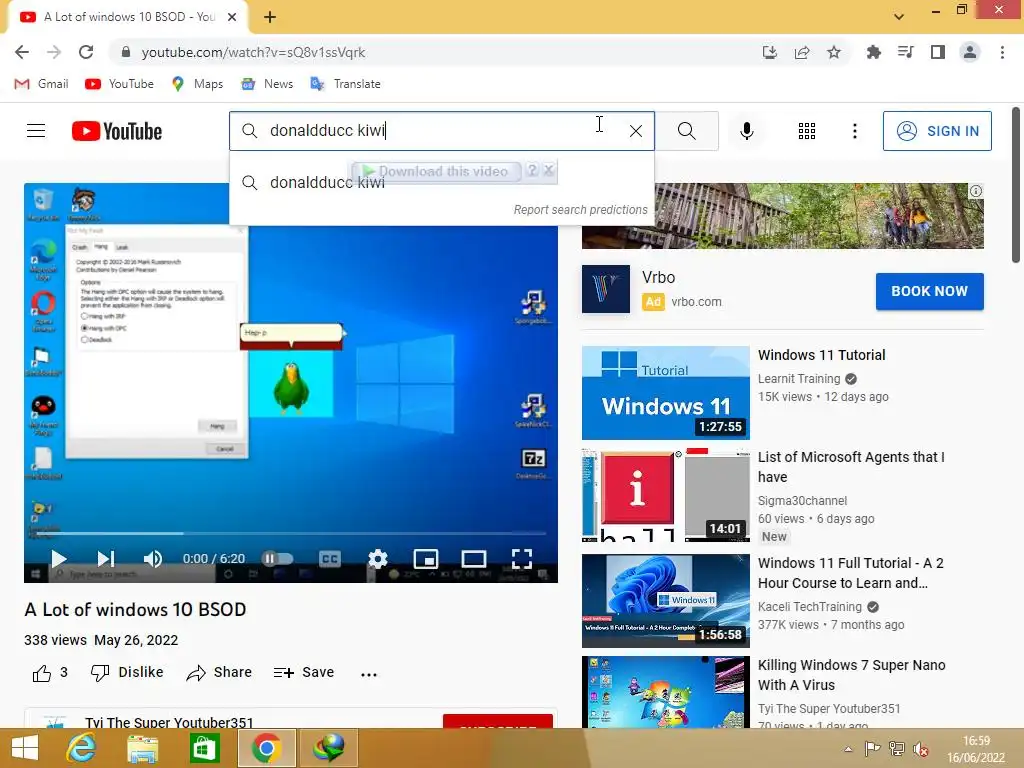
Task: Click Download this video button
Action: 436,171
